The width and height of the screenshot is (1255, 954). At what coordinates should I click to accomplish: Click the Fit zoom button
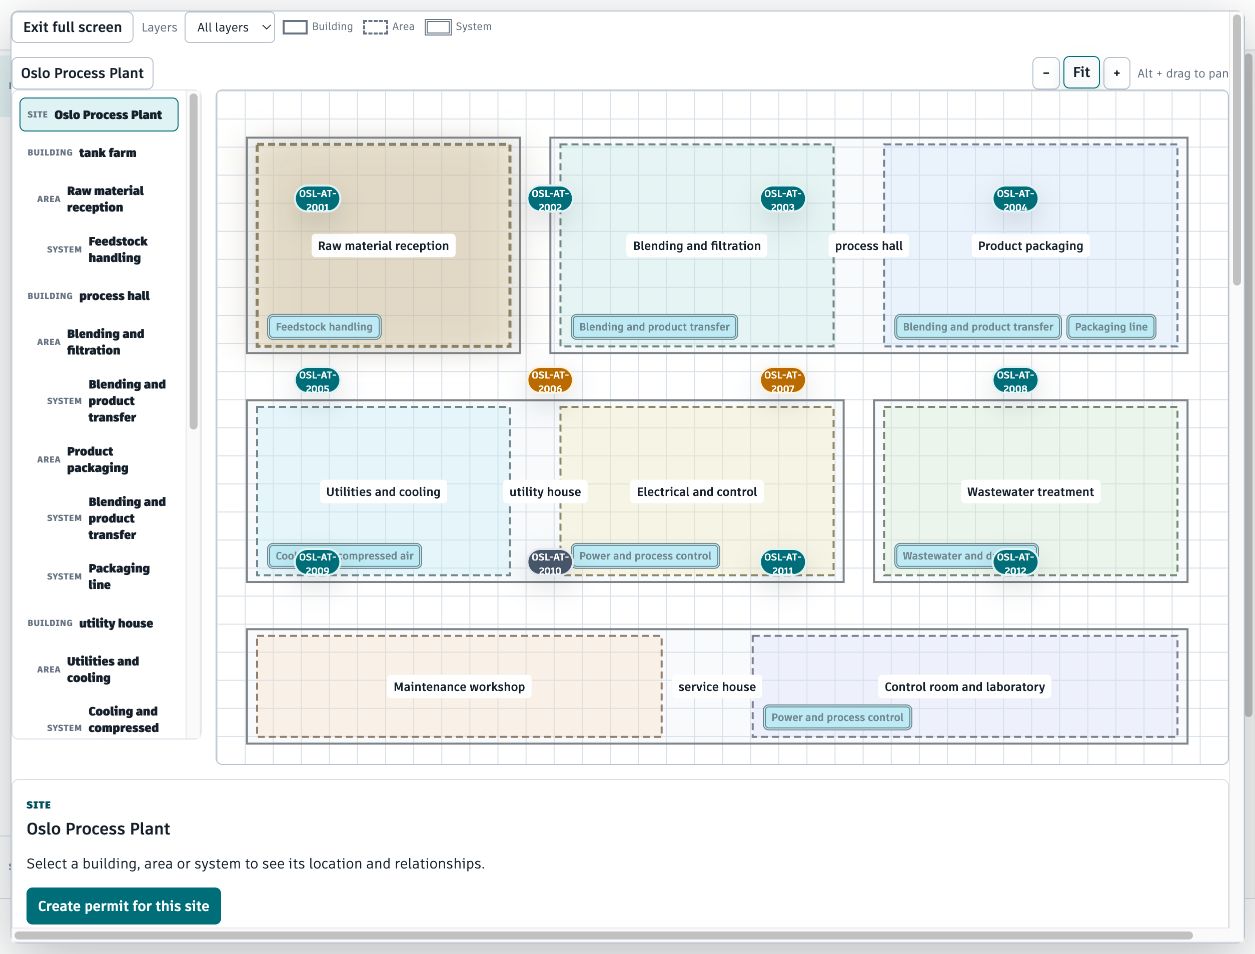(1081, 72)
